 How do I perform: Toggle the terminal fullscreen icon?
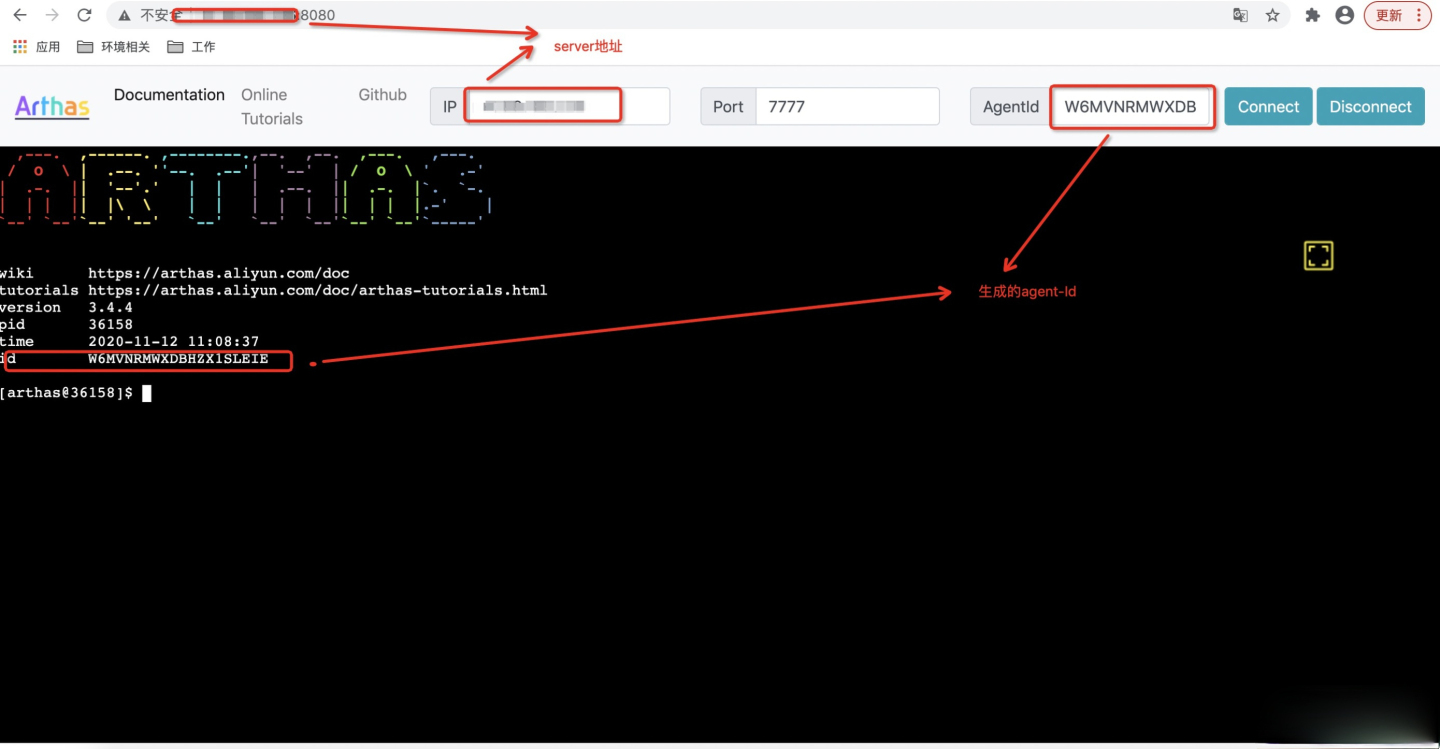coord(1319,256)
